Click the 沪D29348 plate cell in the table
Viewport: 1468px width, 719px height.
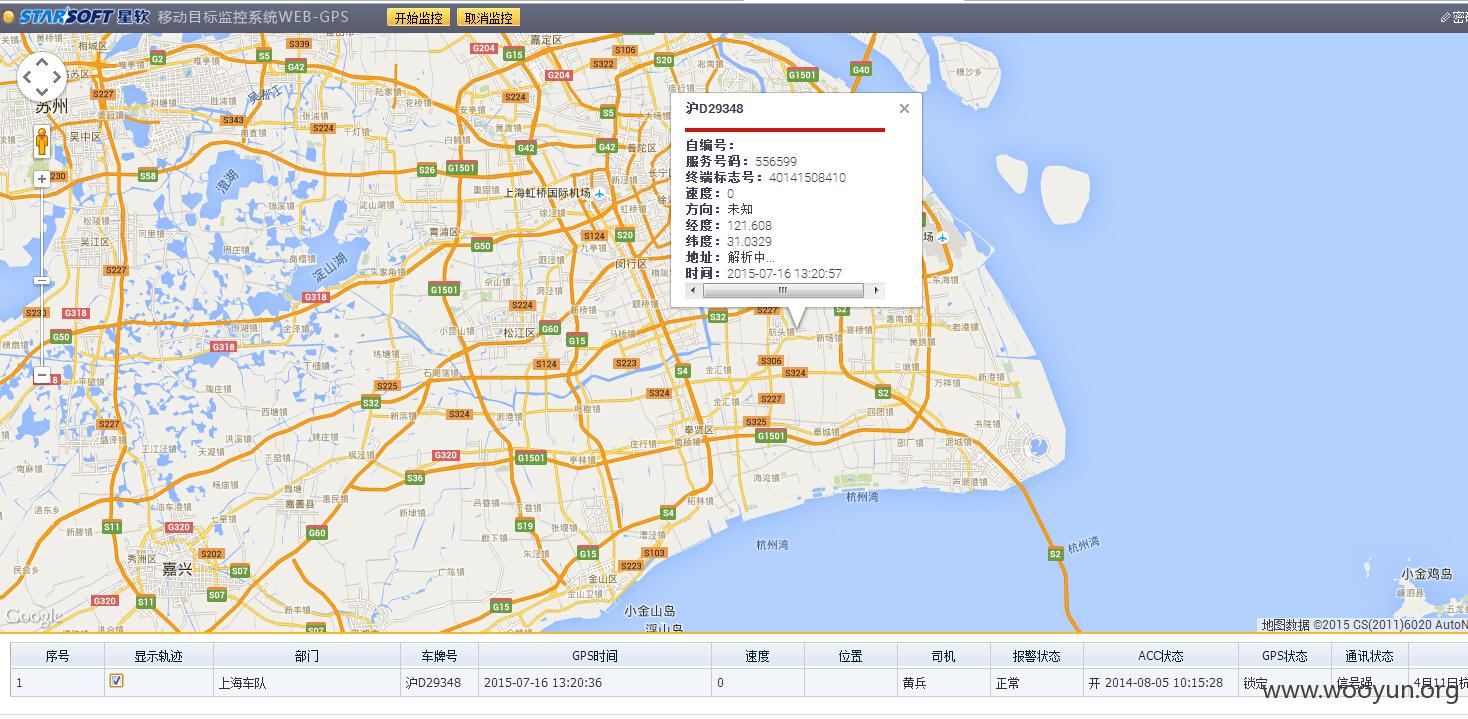pyautogui.click(x=439, y=683)
